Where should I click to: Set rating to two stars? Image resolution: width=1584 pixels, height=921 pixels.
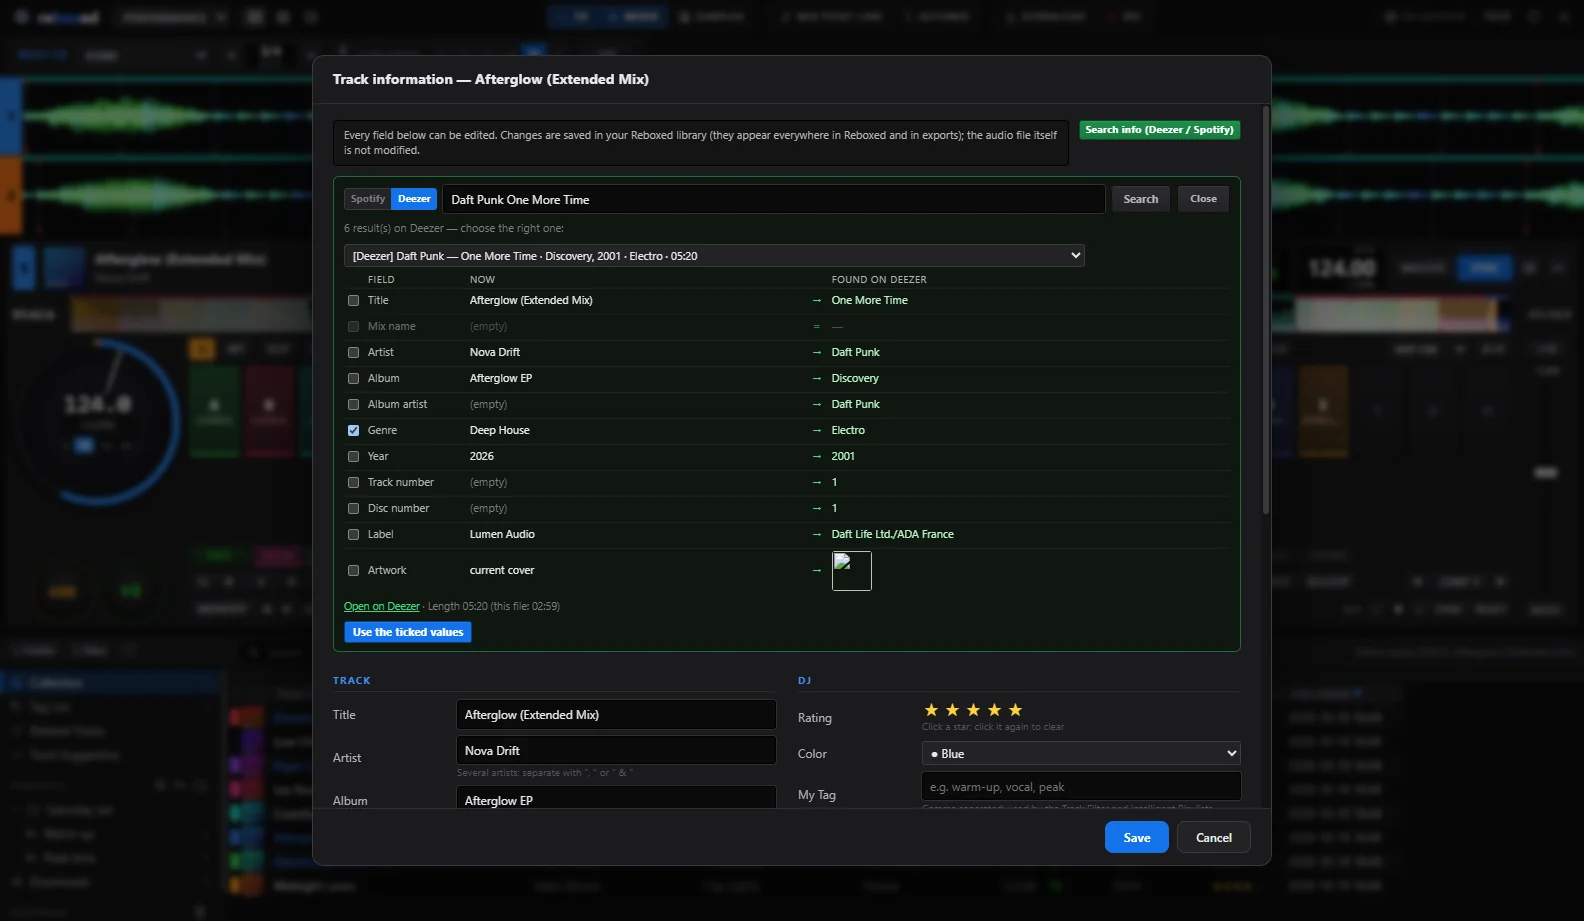coord(952,710)
